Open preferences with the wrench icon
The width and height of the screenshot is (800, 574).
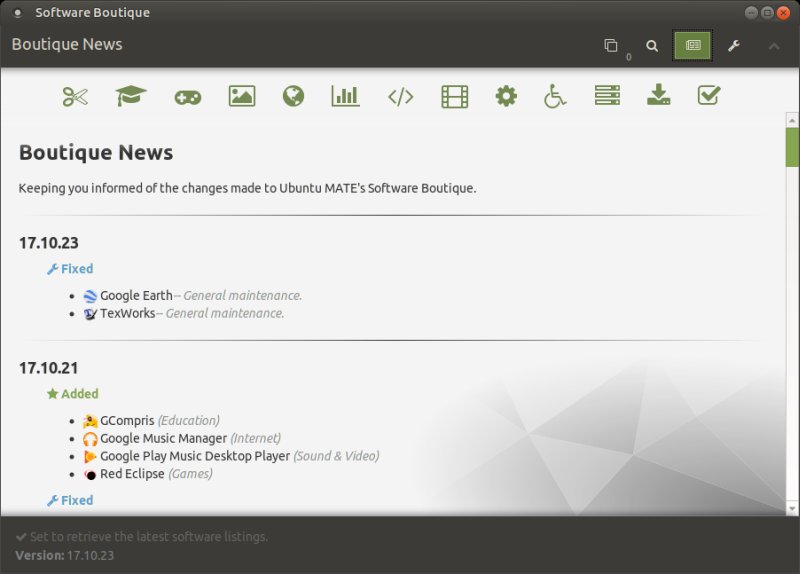[733, 46]
